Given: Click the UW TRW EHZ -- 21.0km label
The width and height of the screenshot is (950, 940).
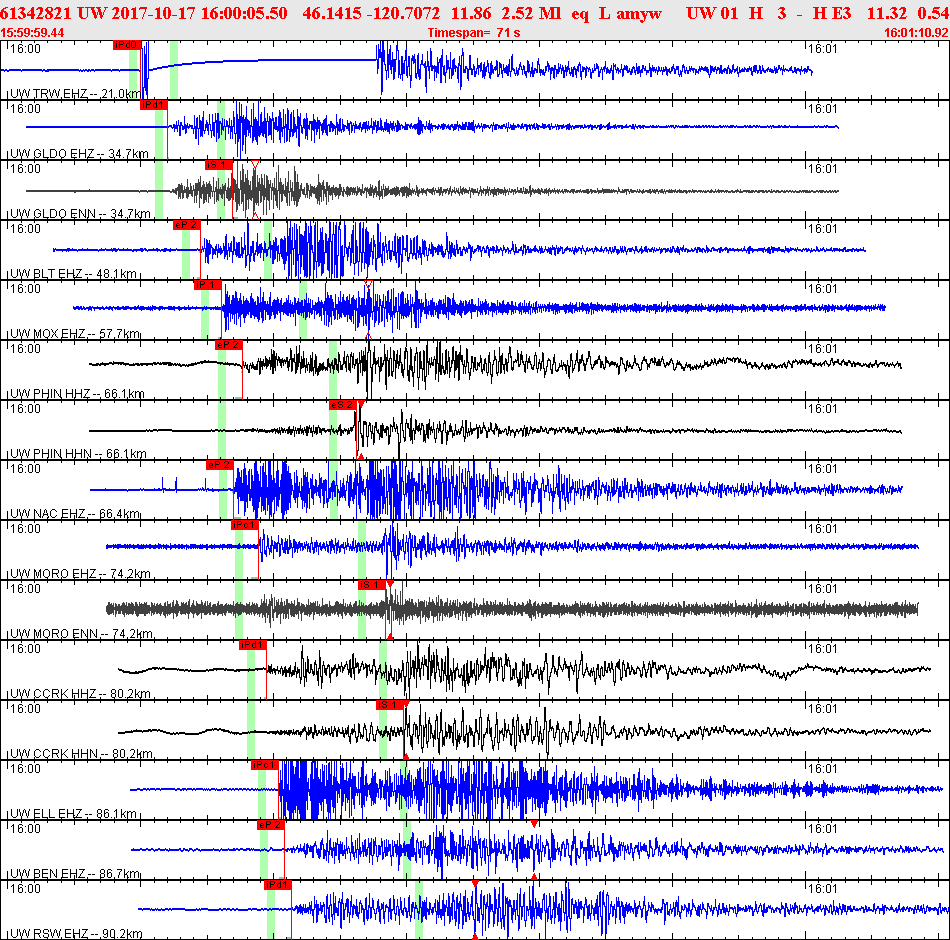Looking at the screenshot, I should pyautogui.click(x=76, y=94).
